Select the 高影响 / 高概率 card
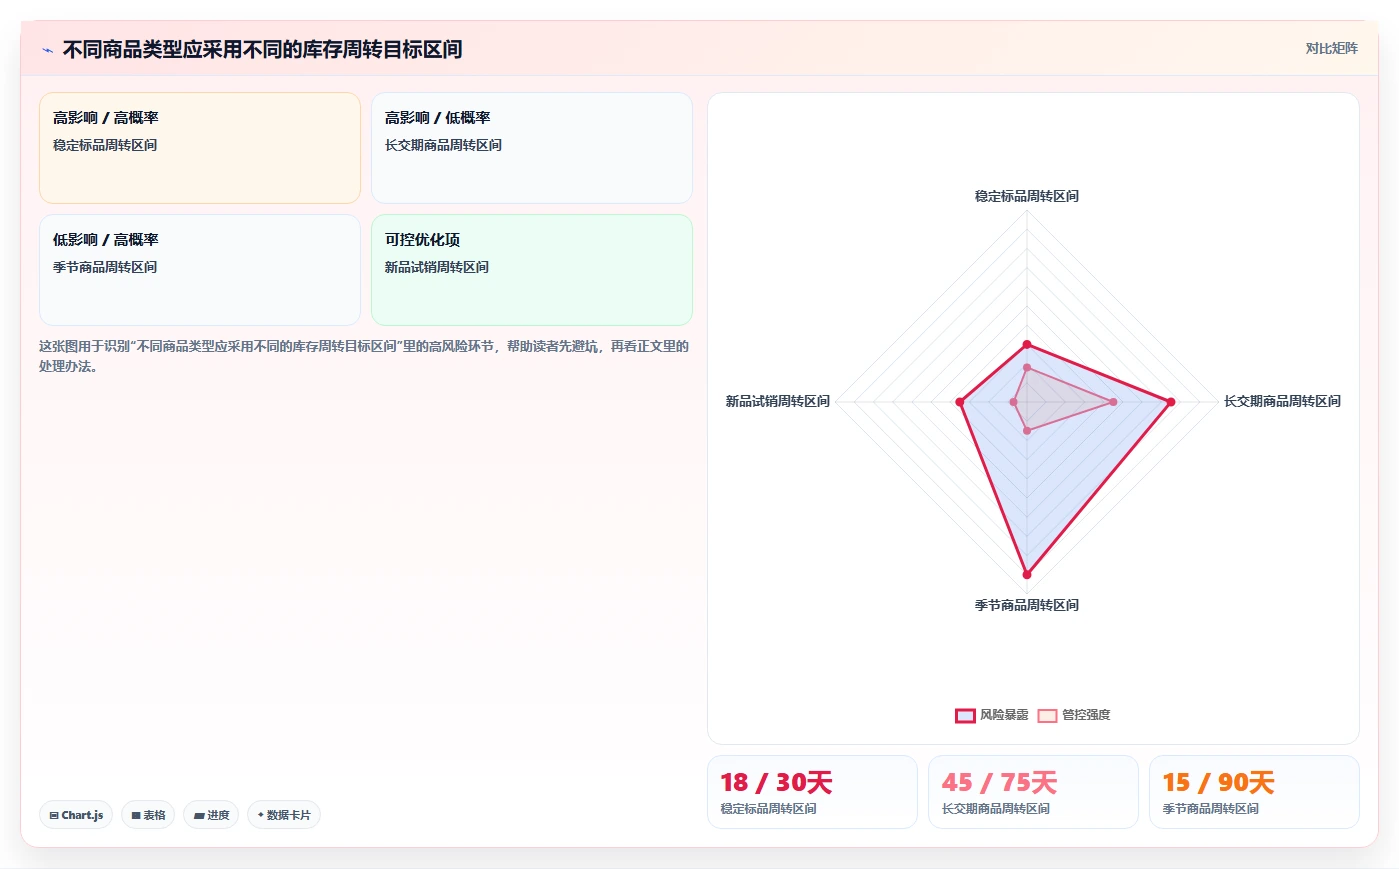1399x869 pixels. [200, 148]
